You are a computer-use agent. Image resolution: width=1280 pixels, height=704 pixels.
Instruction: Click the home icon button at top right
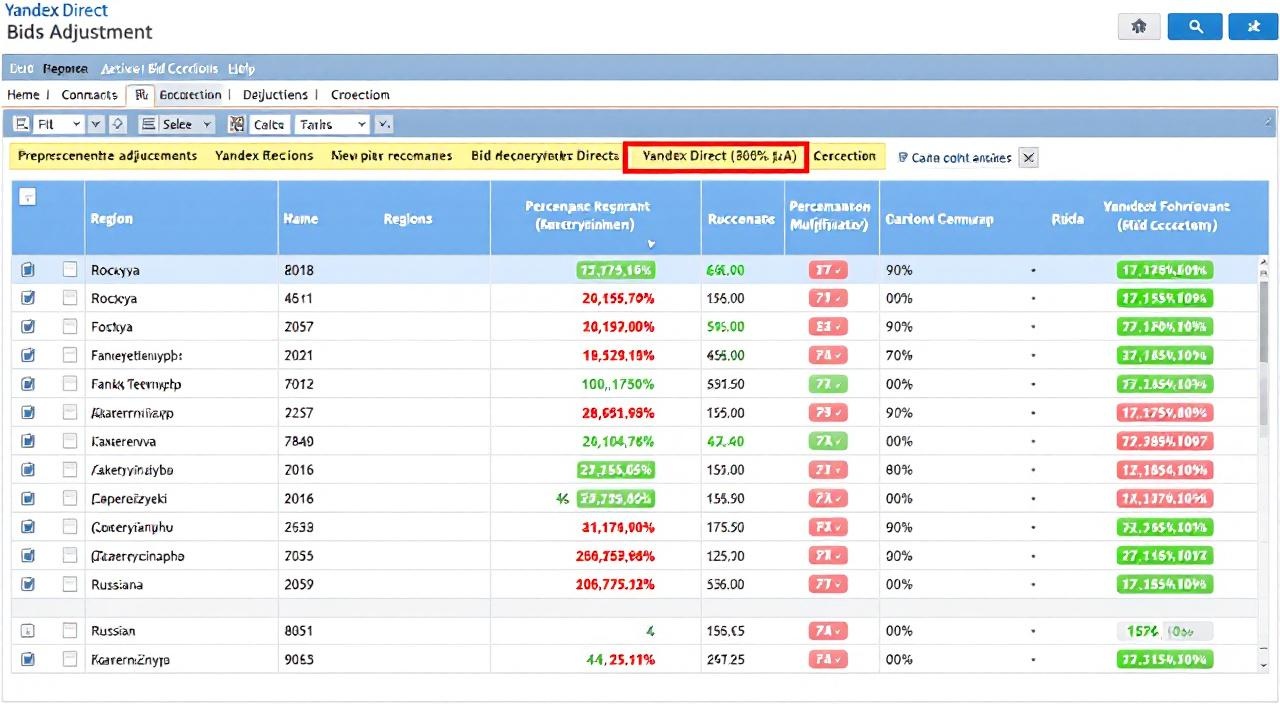1137,27
